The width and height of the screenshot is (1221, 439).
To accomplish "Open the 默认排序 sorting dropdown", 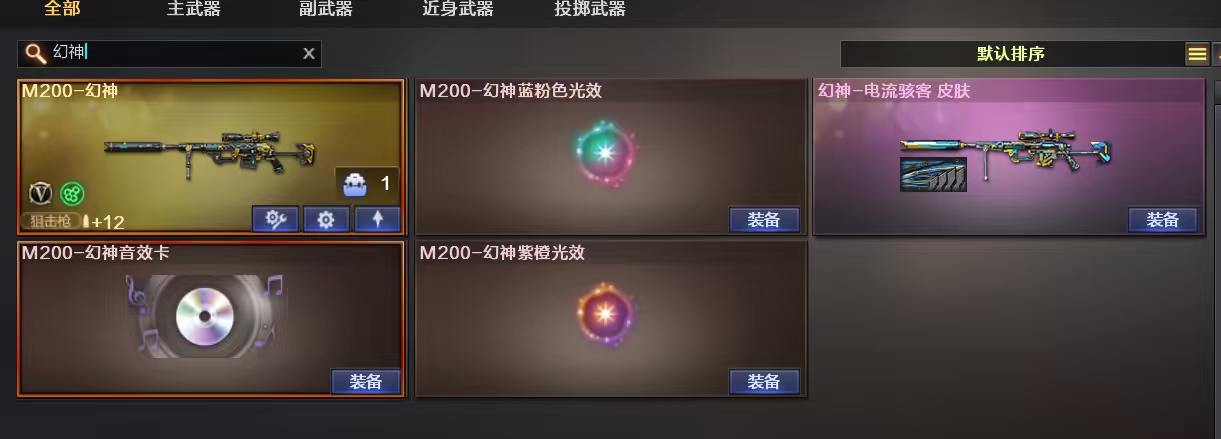I will pos(1011,54).
